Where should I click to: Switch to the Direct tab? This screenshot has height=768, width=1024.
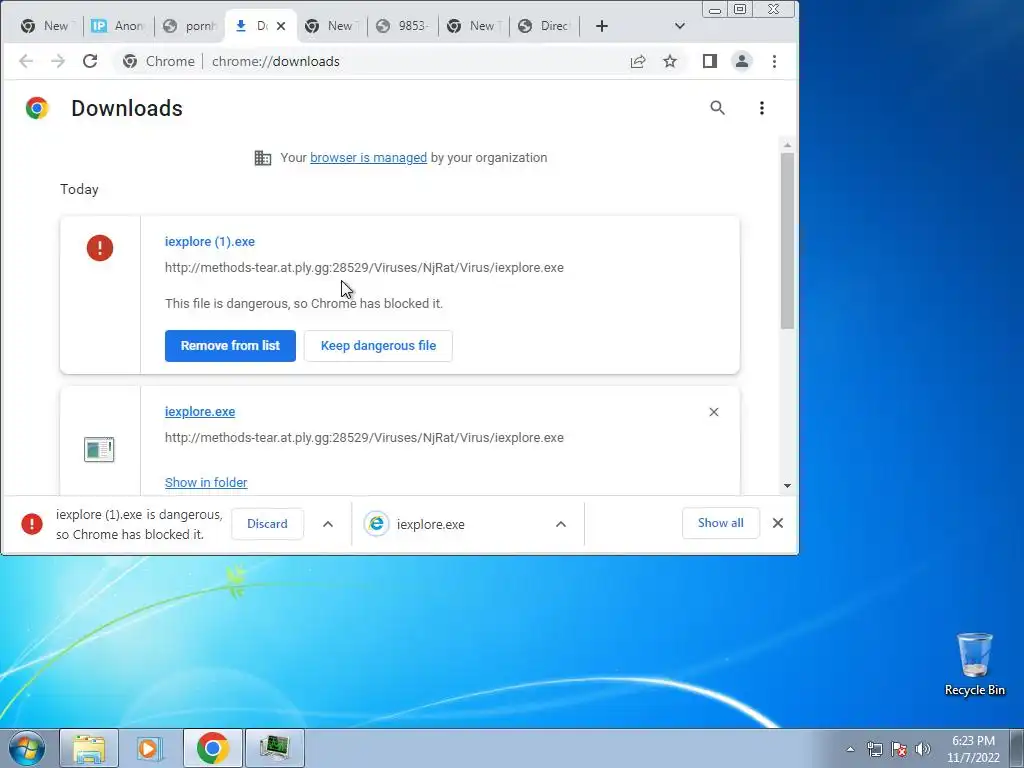coord(545,26)
